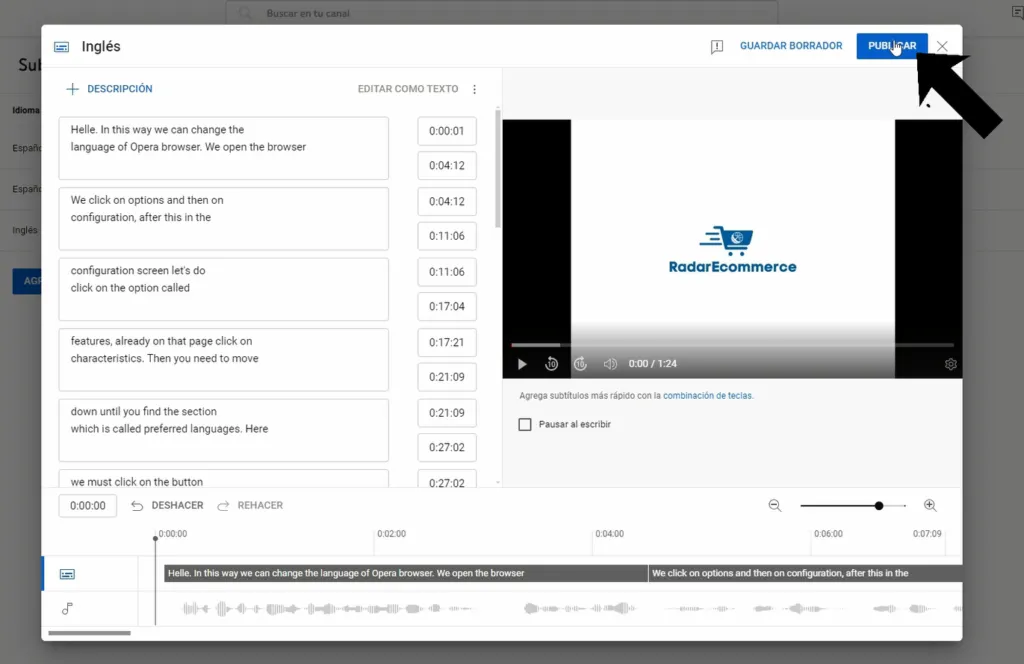1024x664 pixels.
Task: Open the send feedback icon
Action: (716, 46)
